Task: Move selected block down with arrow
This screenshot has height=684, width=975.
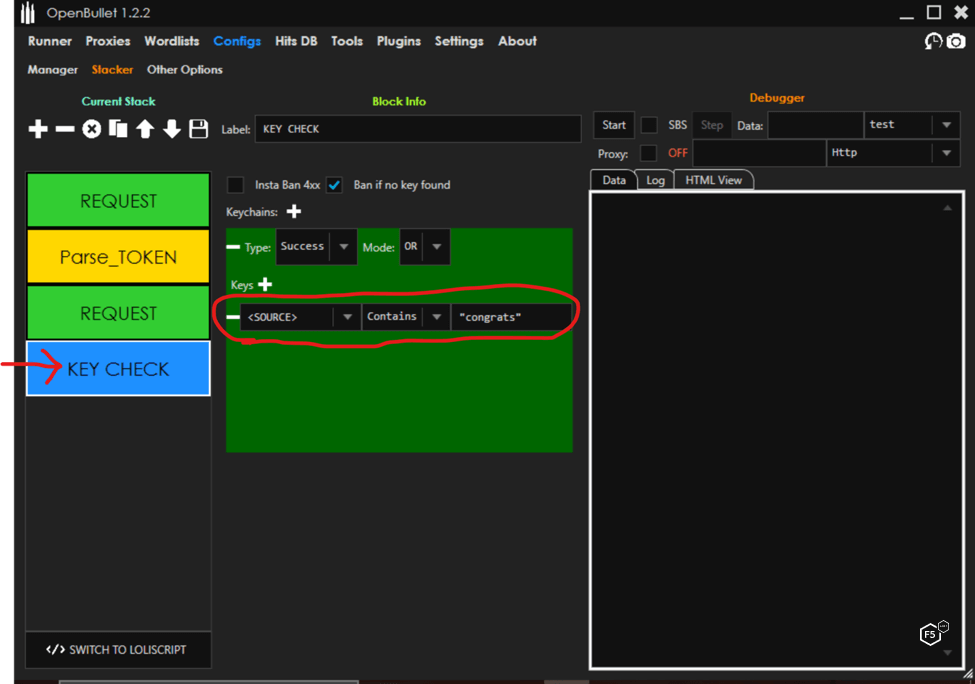Action: click(172, 129)
